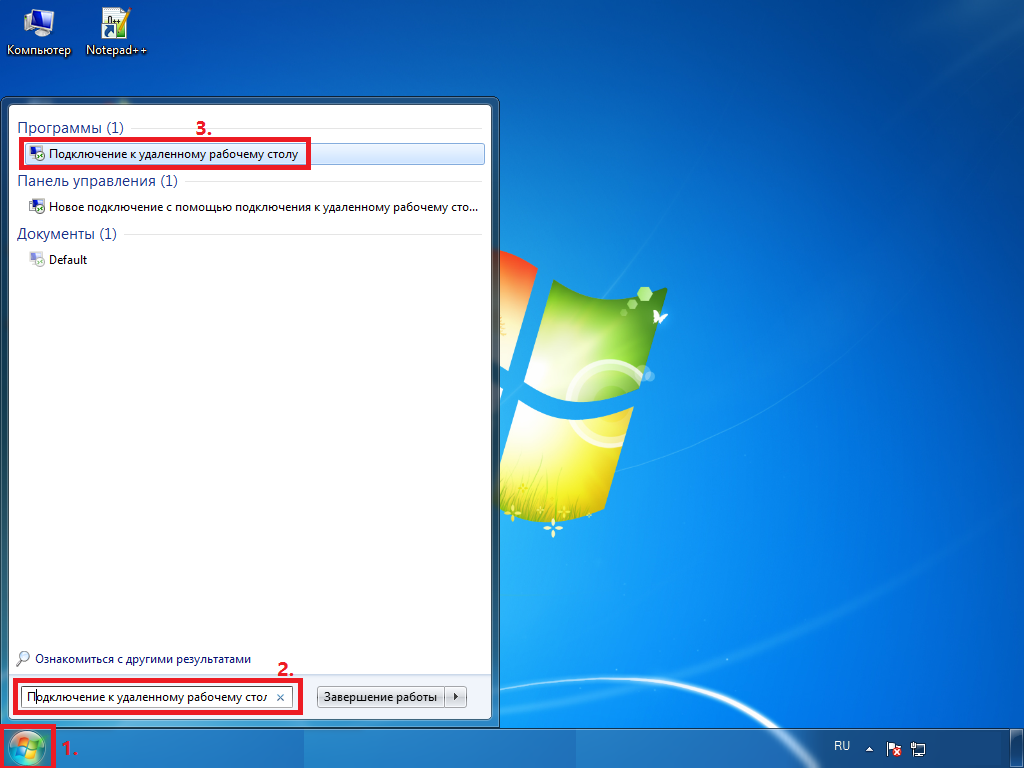Follow the Ознакомиться с другими результатами link

coord(143,660)
